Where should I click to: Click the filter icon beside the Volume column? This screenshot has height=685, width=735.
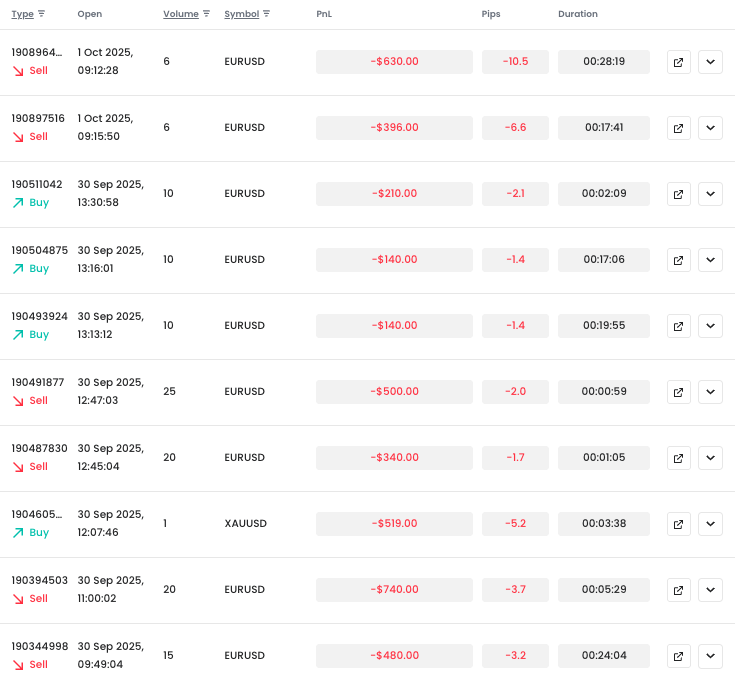click(206, 15)
